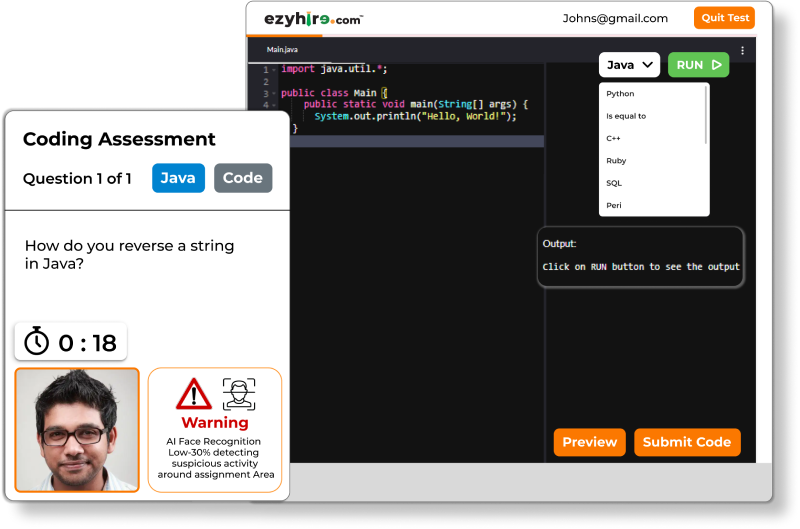Click the stopwatch timer icon
The height and width of the screenshot is (529, 800).
pos(37,341)
